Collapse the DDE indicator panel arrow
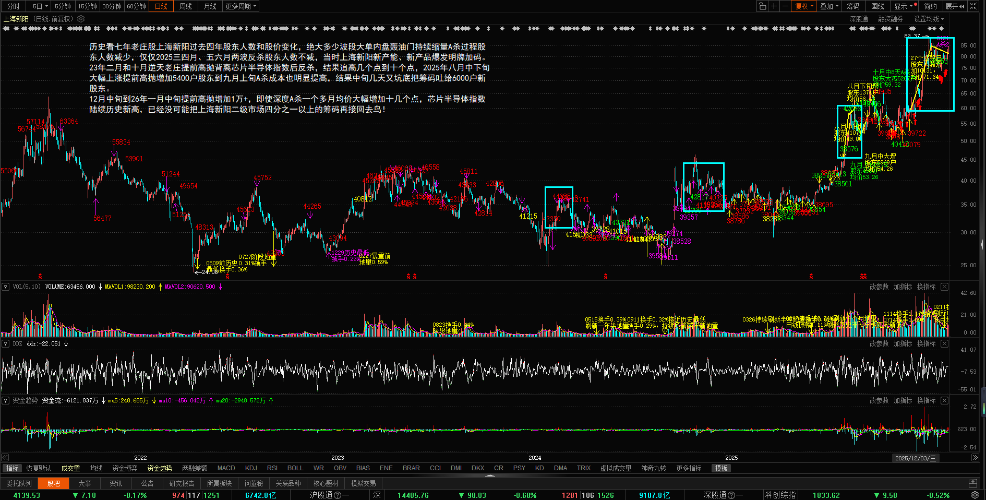The image size is (986, 500). click(x=6, y=344)
